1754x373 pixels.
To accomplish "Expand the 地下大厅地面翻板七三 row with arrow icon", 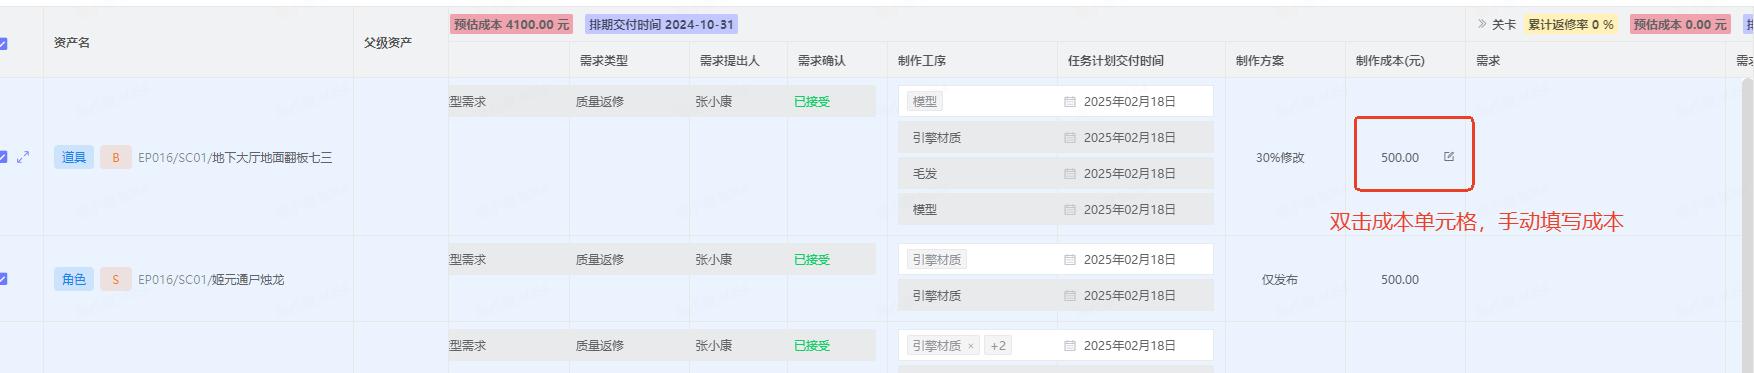I will (23, 157).
